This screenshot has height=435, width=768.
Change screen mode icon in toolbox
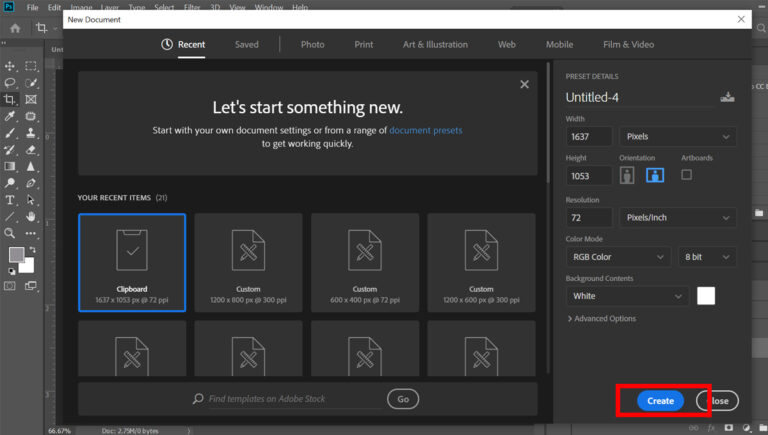pos(31,286)
